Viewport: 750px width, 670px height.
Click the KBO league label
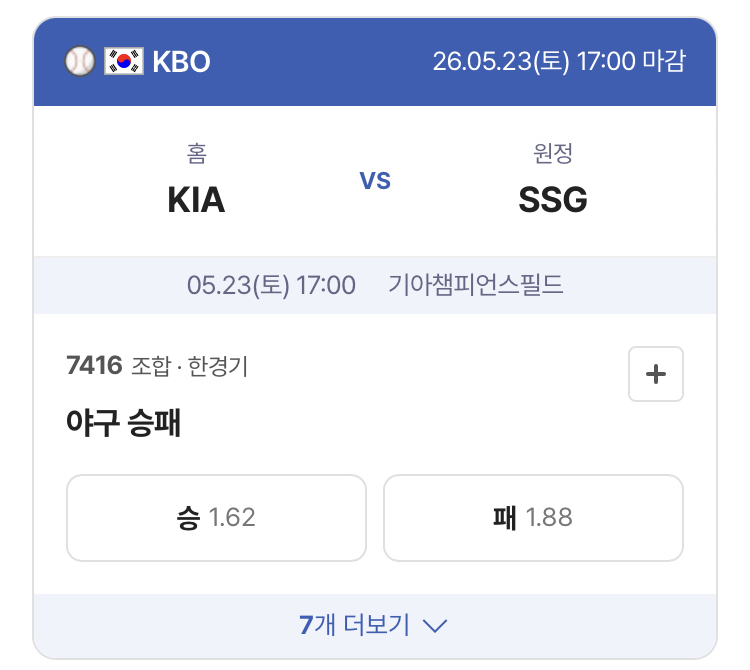pos(181,62)
